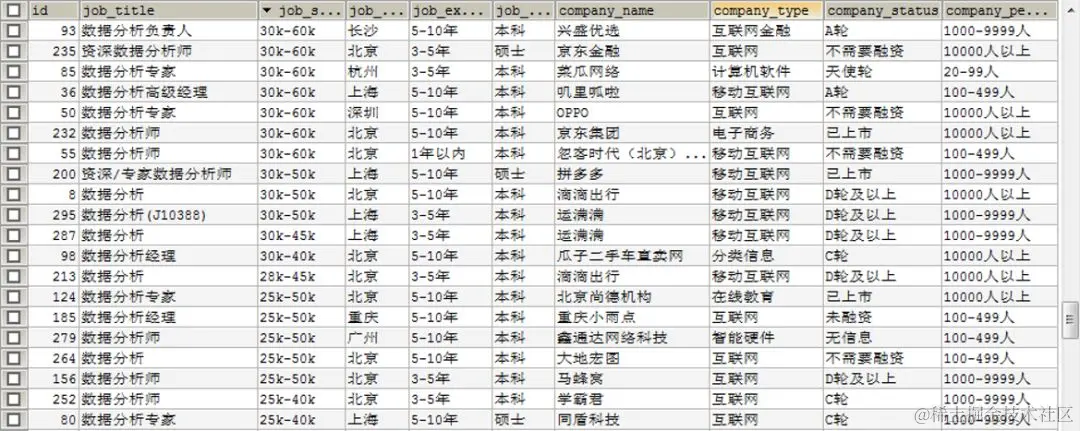Click the status cell 未融资
Viewport: 1080px width, 431px height.
[x=882, y=317]
